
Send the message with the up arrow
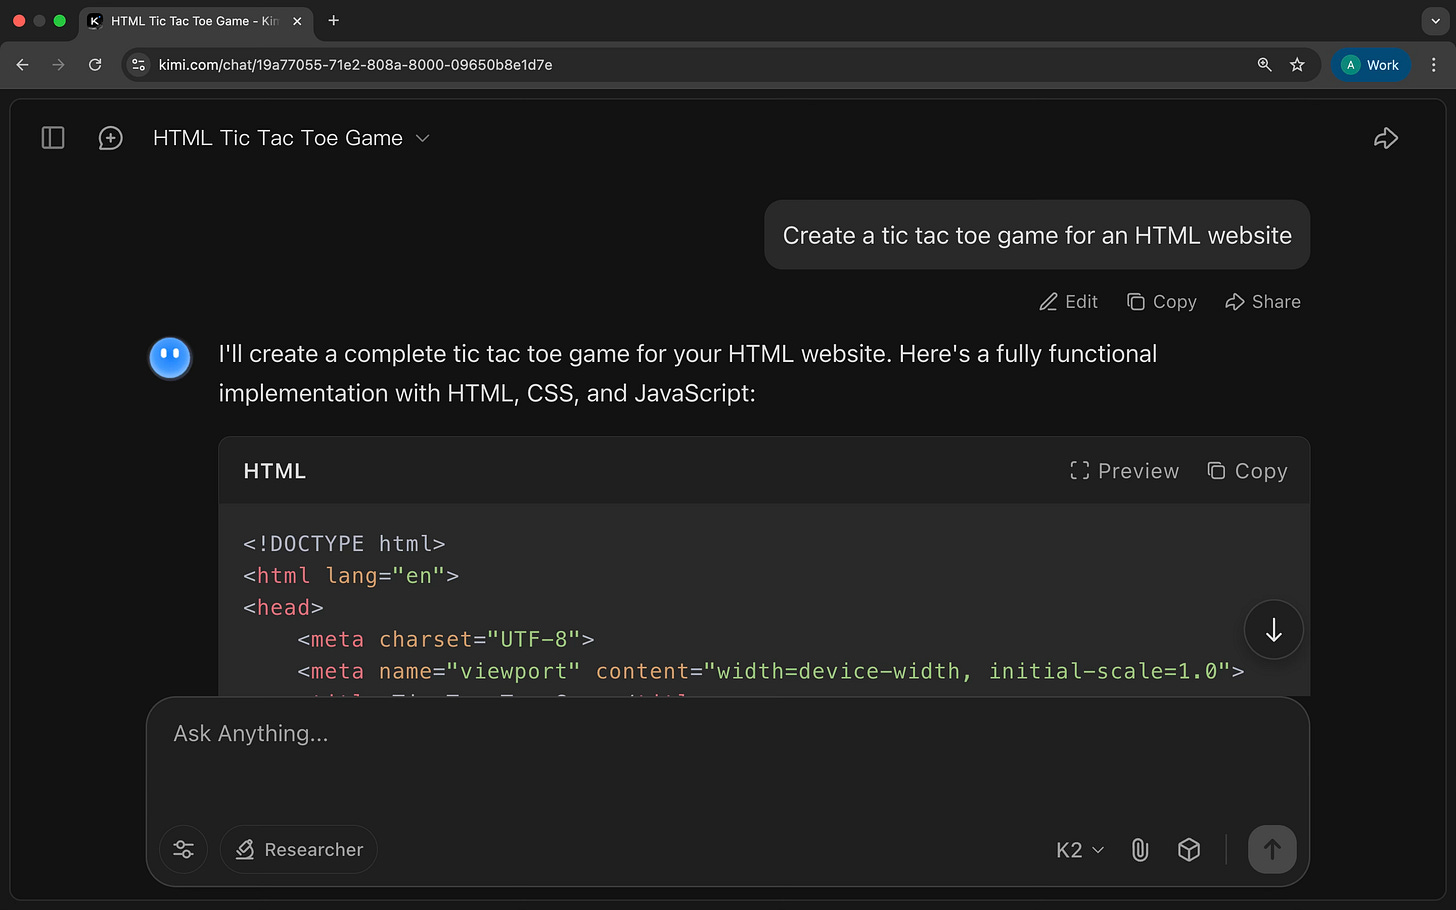tap(1272, 850)
